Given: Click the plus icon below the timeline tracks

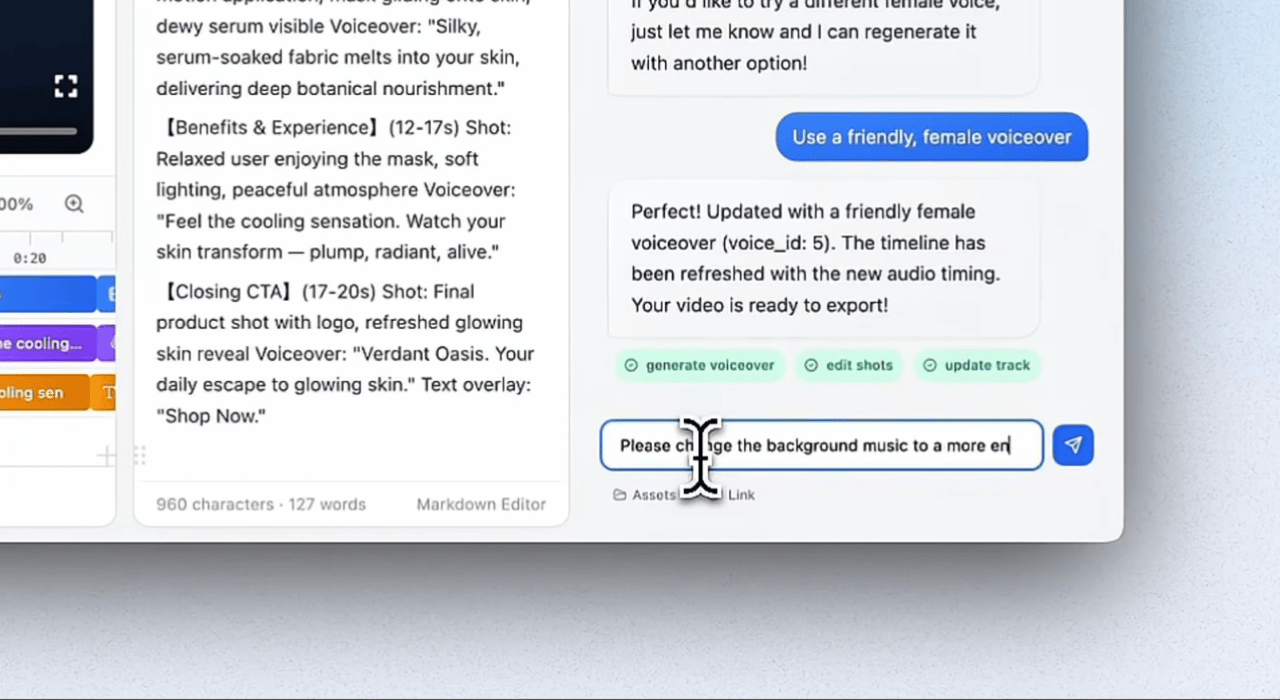Looking at the screenshot, I should (x=105, y=457).
